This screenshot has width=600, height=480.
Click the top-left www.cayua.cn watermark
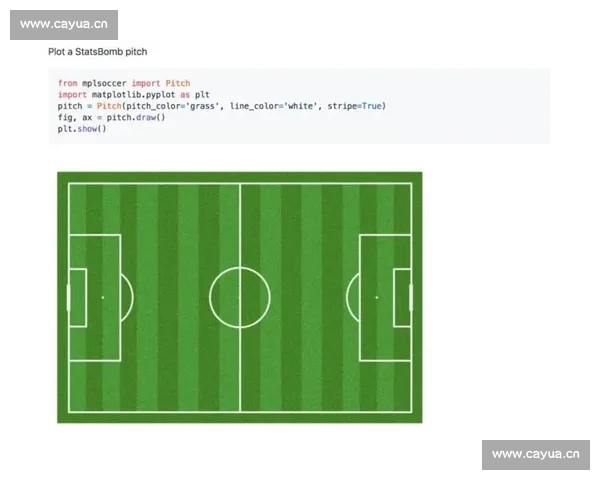pos(64,25)
